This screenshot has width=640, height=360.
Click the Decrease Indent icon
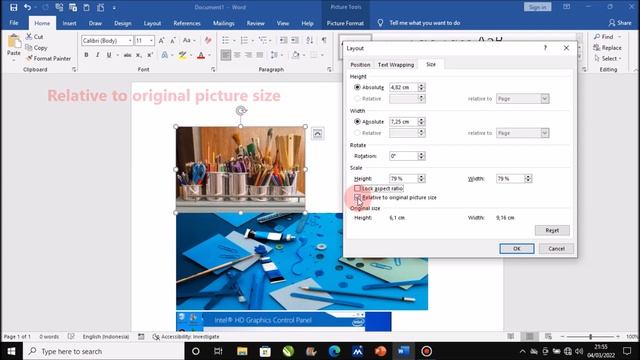(283, 40)
